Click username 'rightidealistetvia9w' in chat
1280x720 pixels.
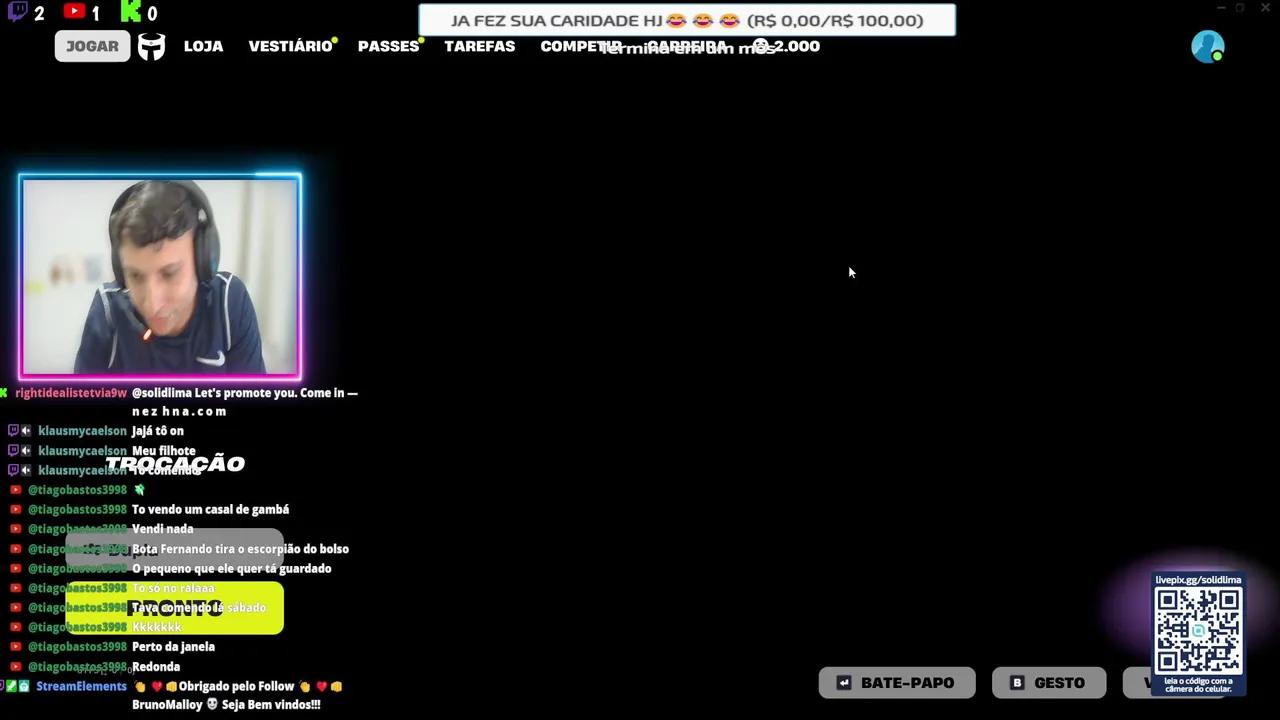71,393
